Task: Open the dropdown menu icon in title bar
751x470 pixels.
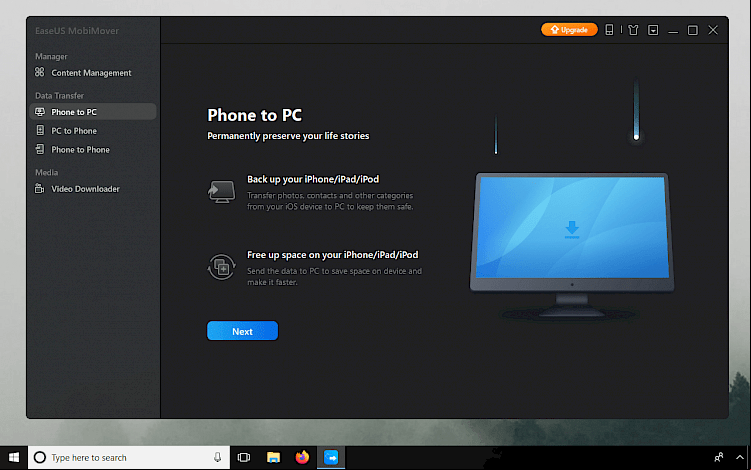Action: (653, 30)
